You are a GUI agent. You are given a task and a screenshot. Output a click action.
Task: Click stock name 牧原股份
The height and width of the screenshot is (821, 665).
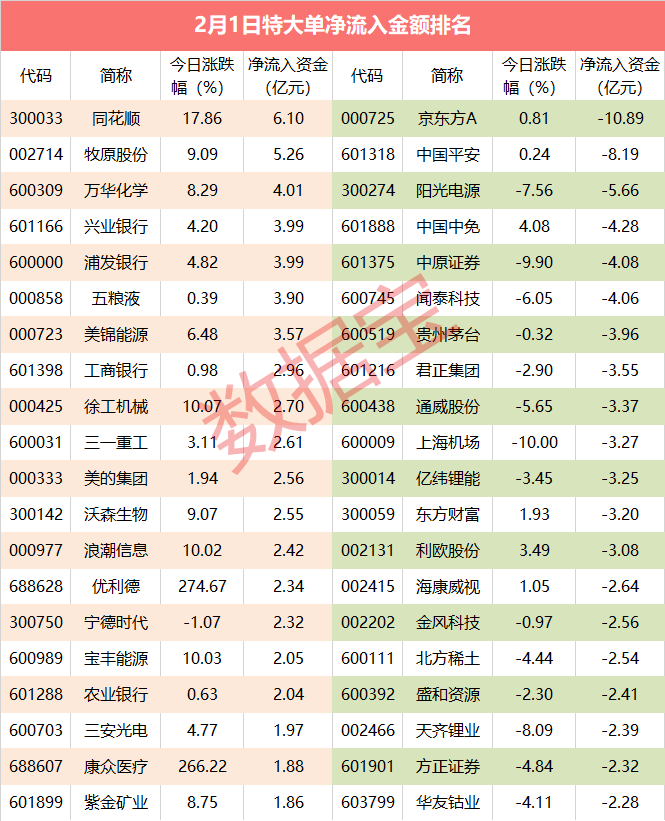click(116, 154)
